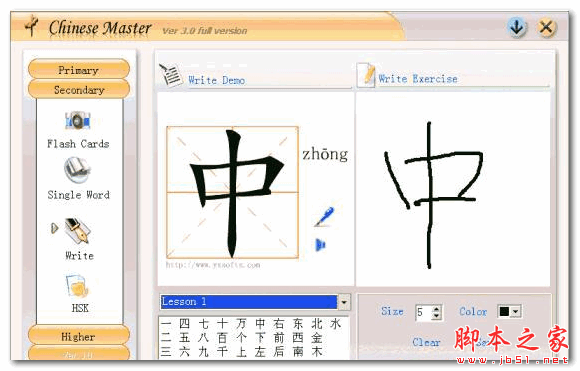This screenshot has width=580, height=371.
Task: Select character 右 in lesson list
Action: coord(279,324)
